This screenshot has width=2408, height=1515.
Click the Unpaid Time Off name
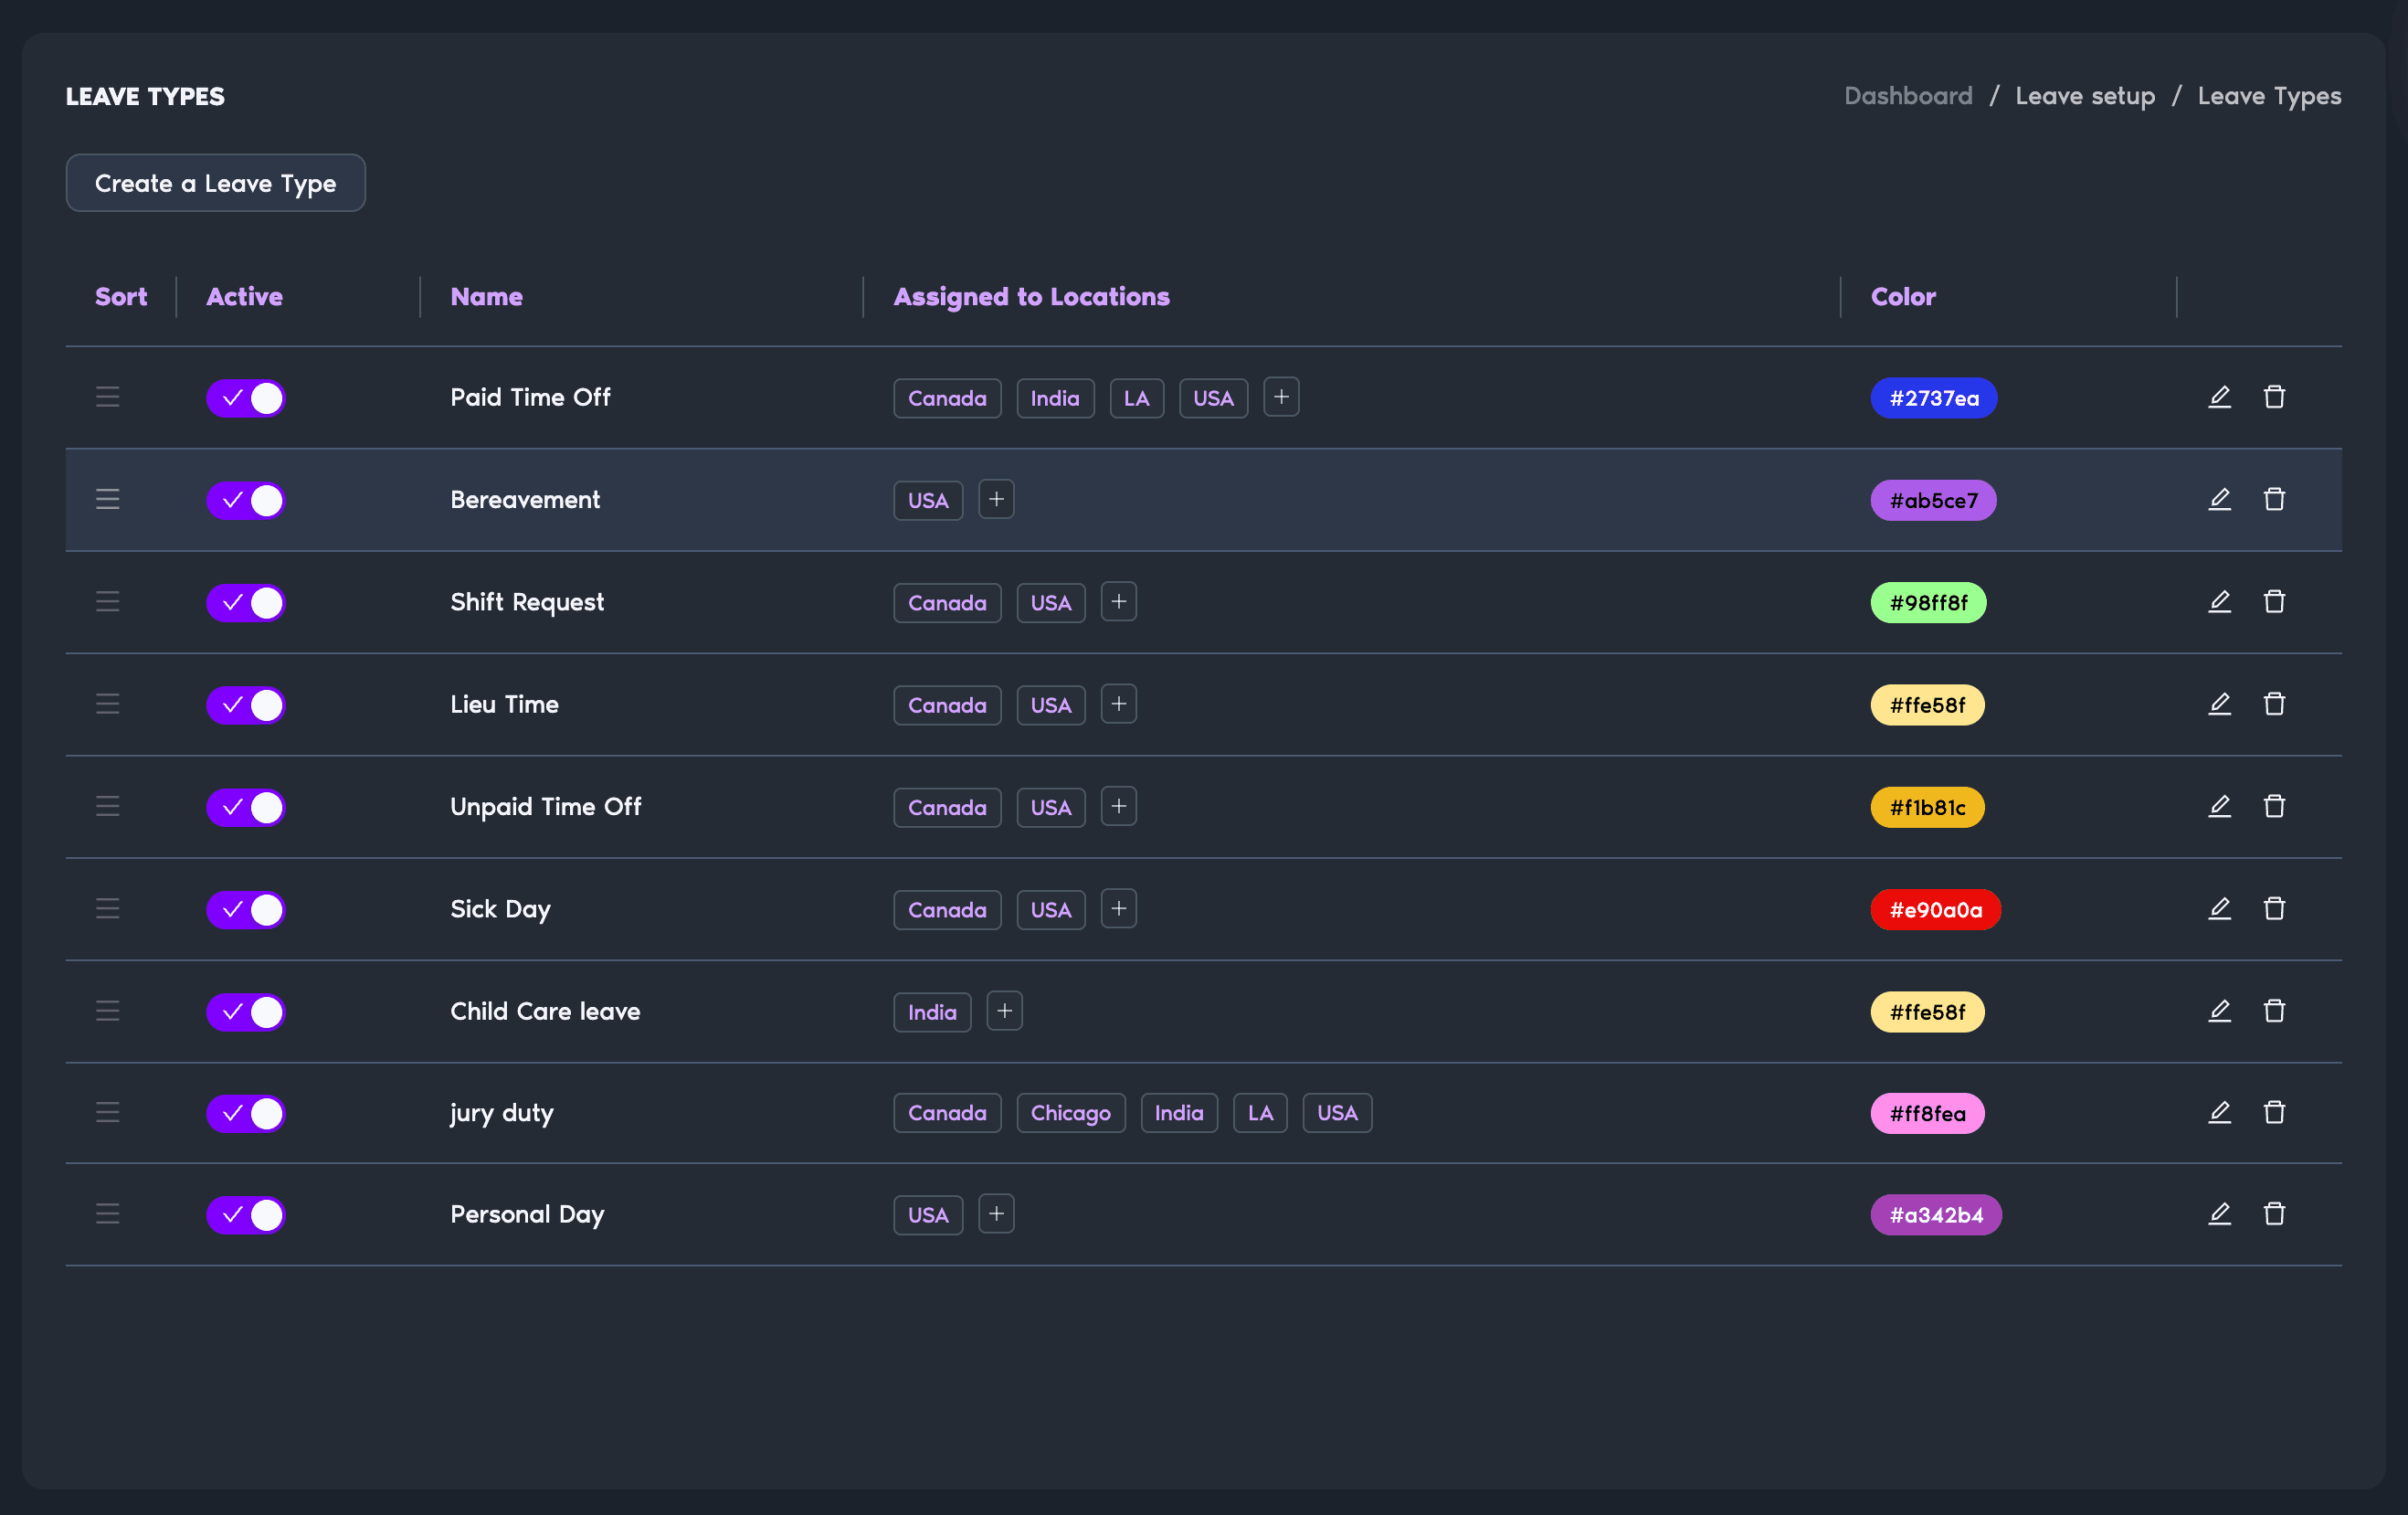coord(546,807)
